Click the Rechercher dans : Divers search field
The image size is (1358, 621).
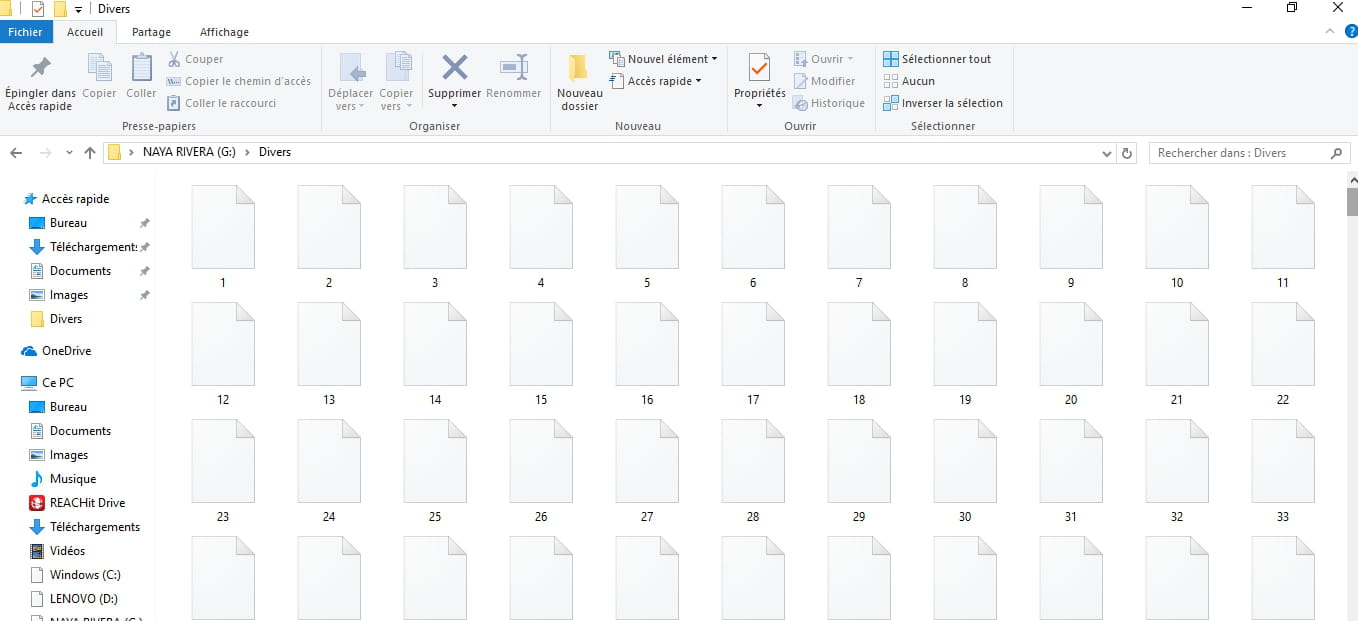[1240, 153]
